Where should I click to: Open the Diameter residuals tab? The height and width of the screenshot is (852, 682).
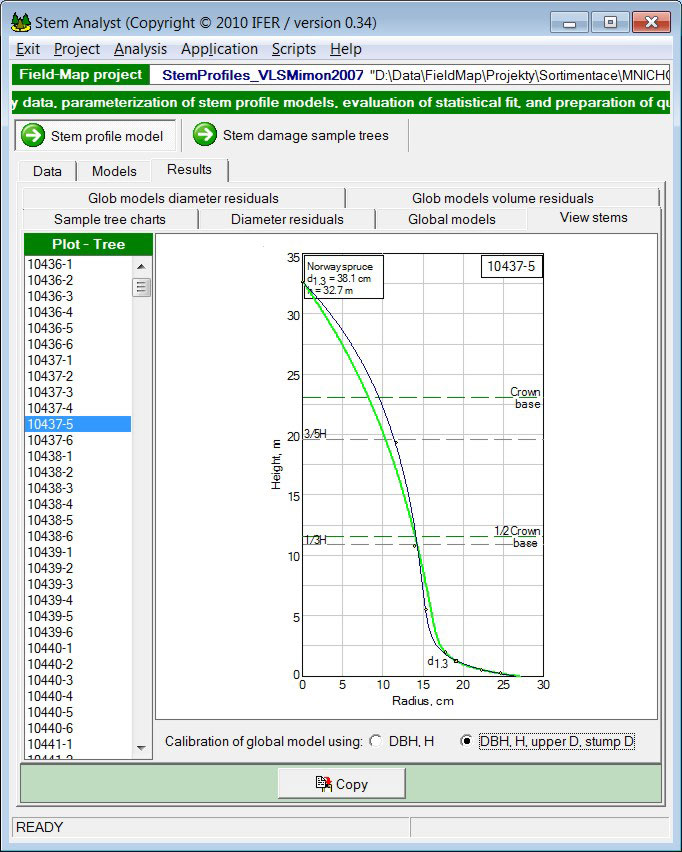286,219
